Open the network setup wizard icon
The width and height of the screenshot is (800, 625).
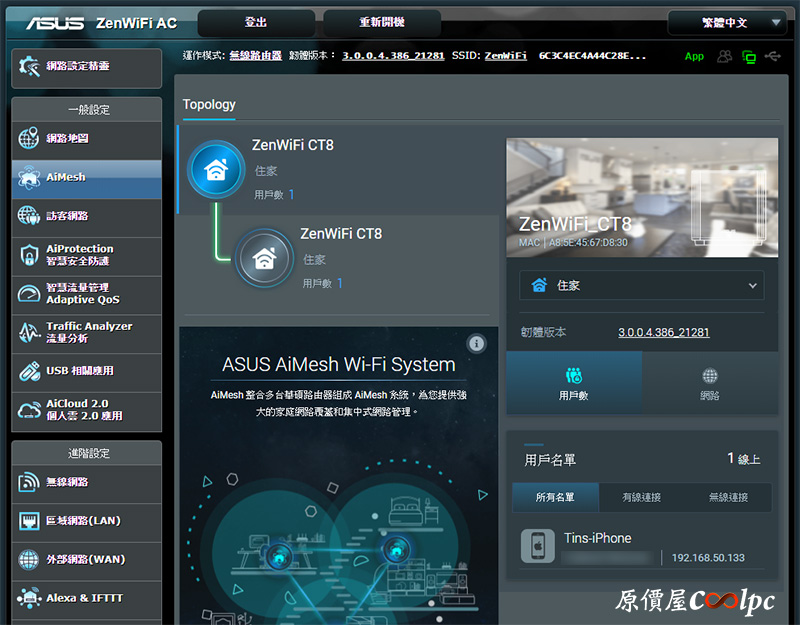29,66
